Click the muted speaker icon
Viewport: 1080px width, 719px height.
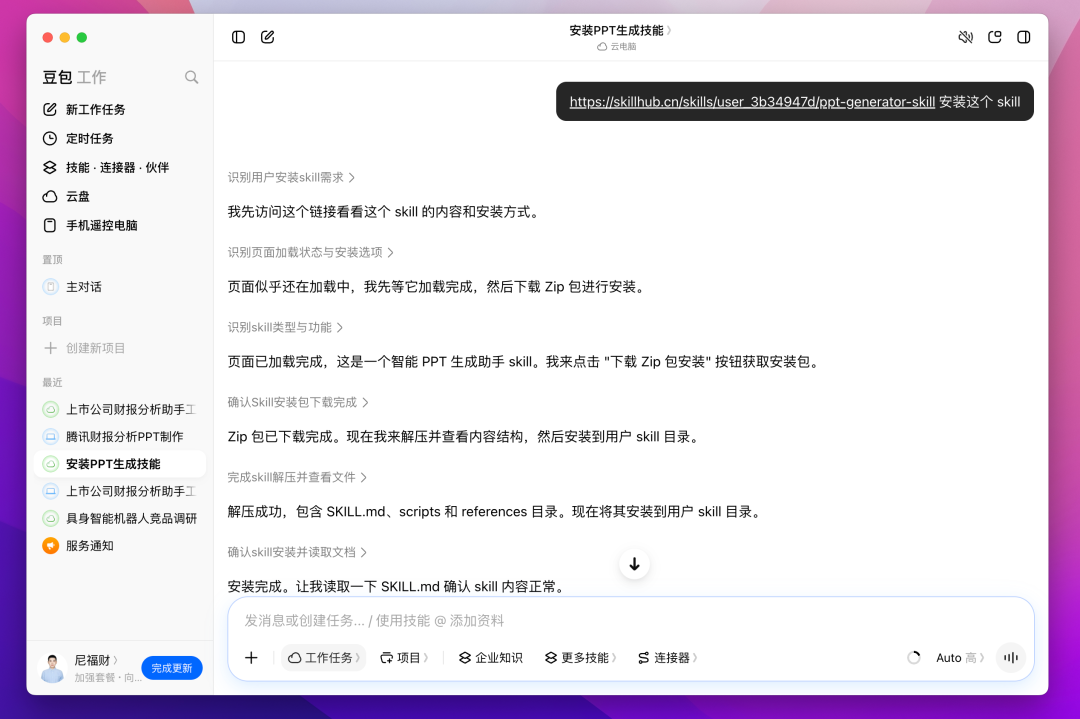966,37
